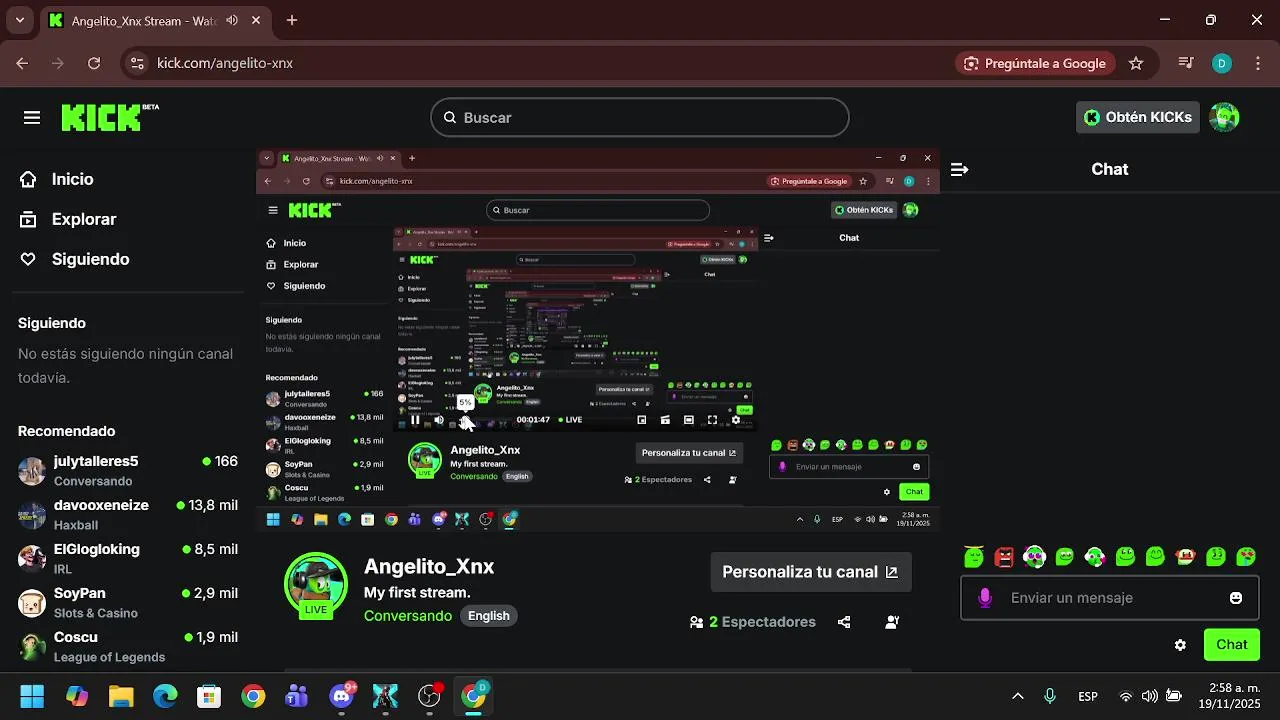Open the Conversando category link
1280x720 pixels.
pos(408,616)
